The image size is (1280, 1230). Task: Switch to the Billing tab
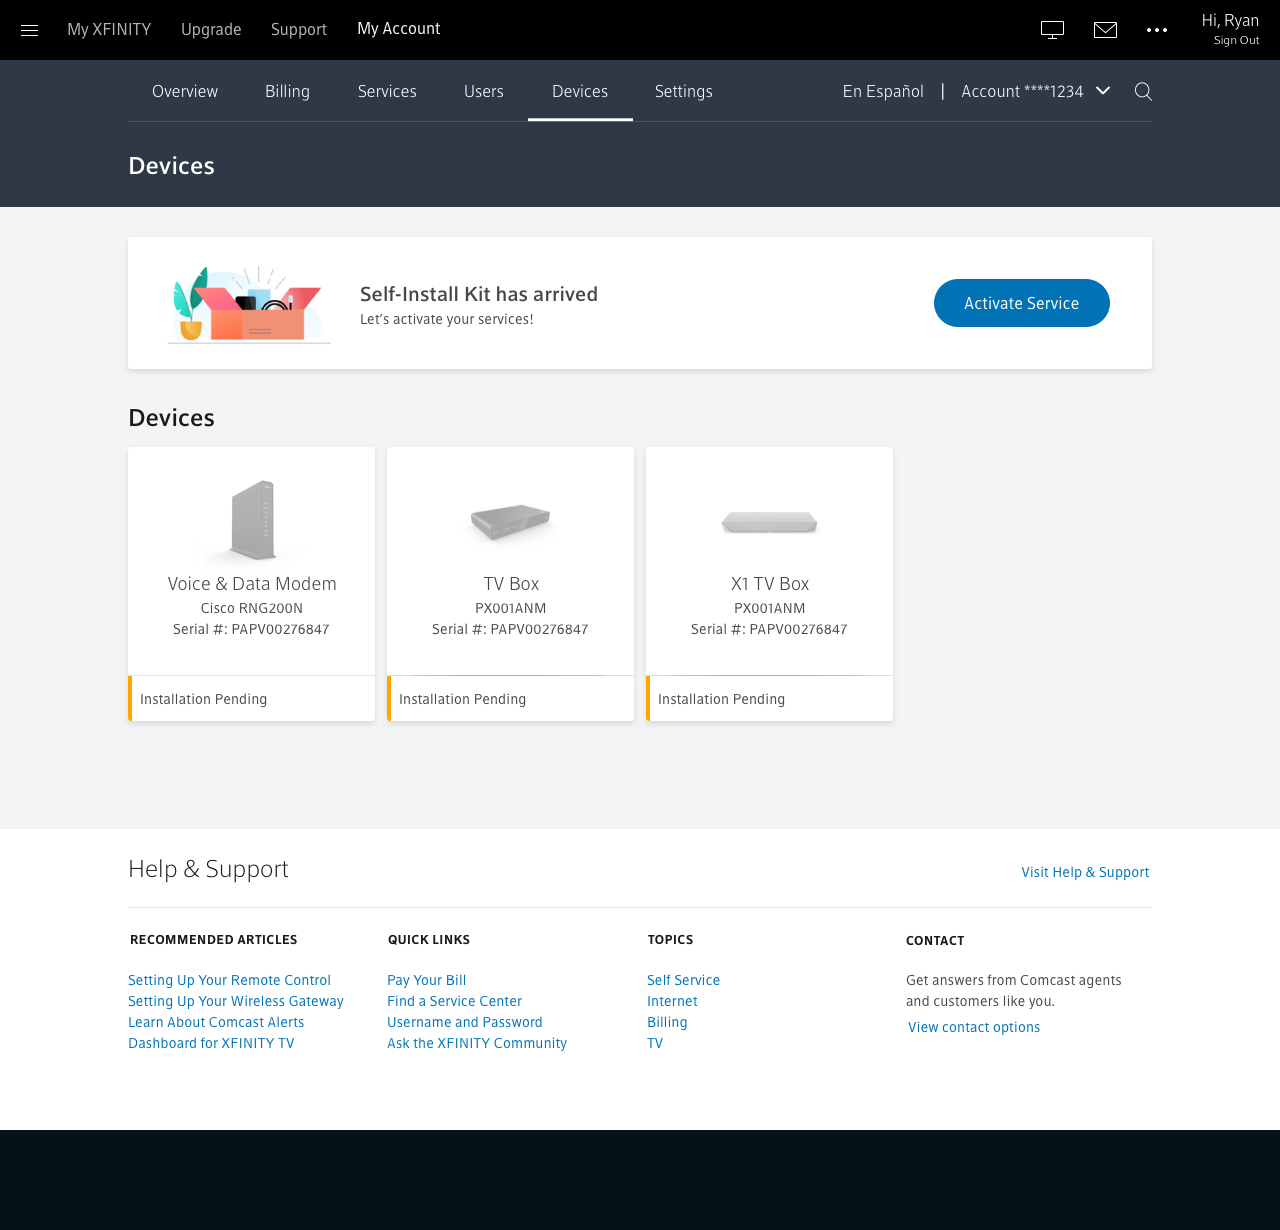287,91
